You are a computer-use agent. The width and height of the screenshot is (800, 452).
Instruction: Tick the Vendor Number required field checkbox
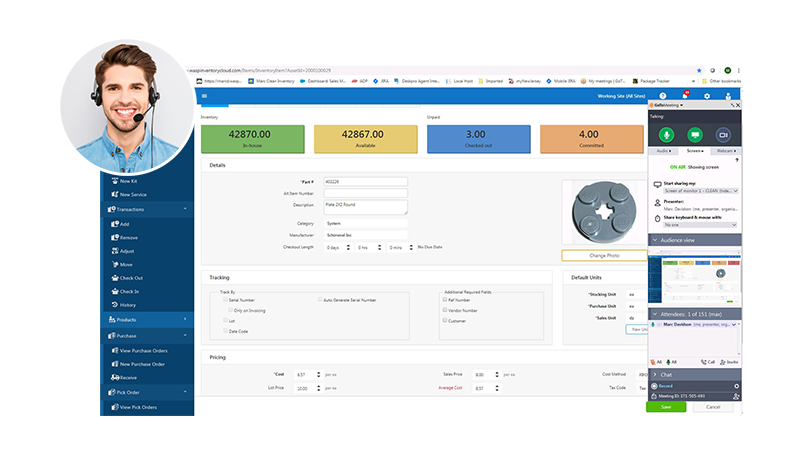pos(444,310)
